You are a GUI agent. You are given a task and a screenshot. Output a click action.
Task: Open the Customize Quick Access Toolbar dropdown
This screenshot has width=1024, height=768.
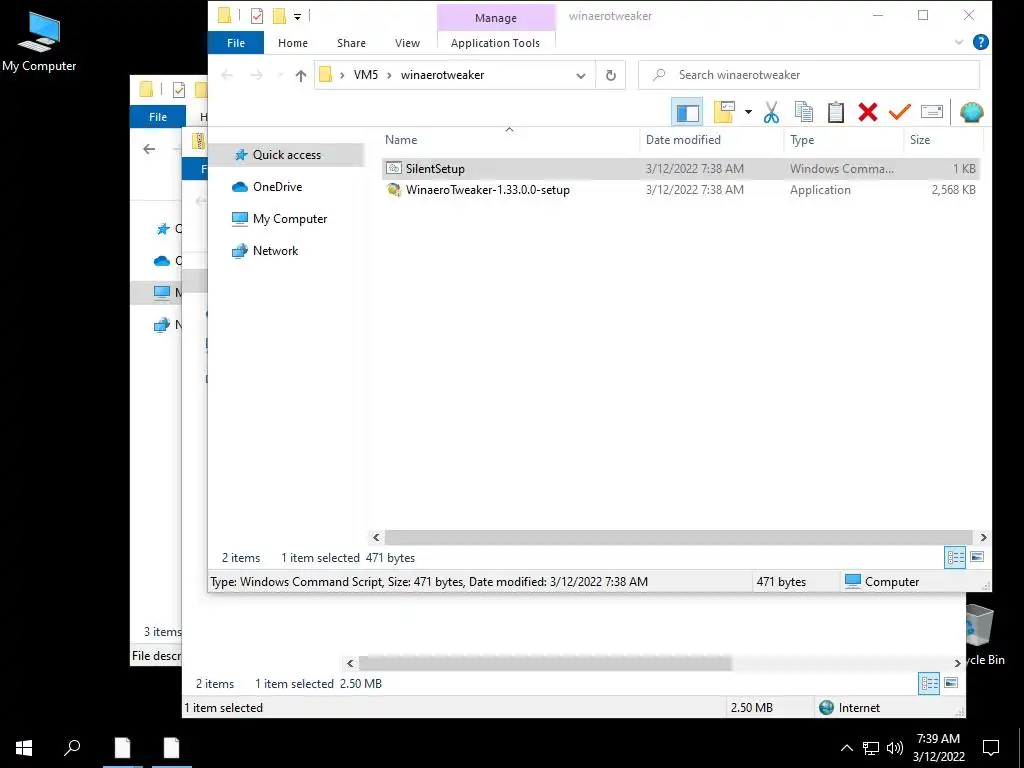pos(297,16)
